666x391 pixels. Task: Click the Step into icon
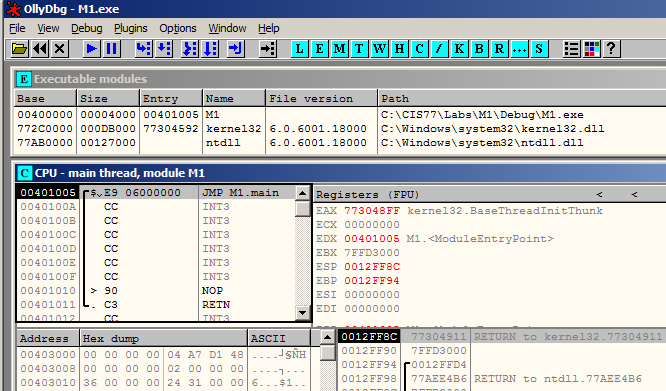143,49
